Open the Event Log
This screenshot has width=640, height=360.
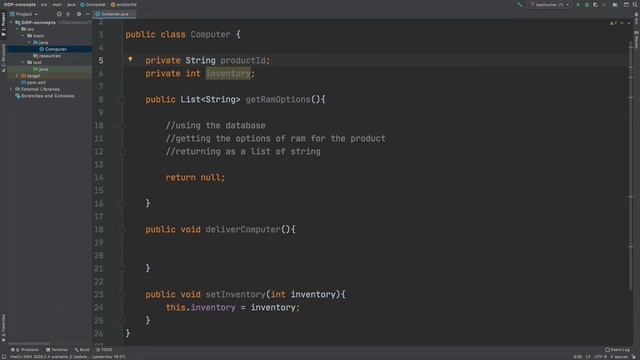[x=618, y=350]
